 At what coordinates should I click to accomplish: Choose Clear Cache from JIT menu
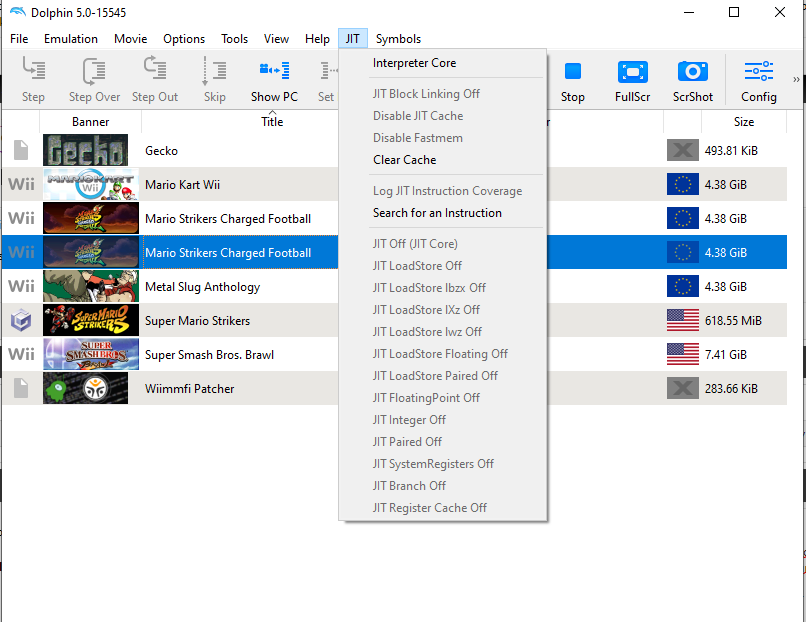point(443,160)
